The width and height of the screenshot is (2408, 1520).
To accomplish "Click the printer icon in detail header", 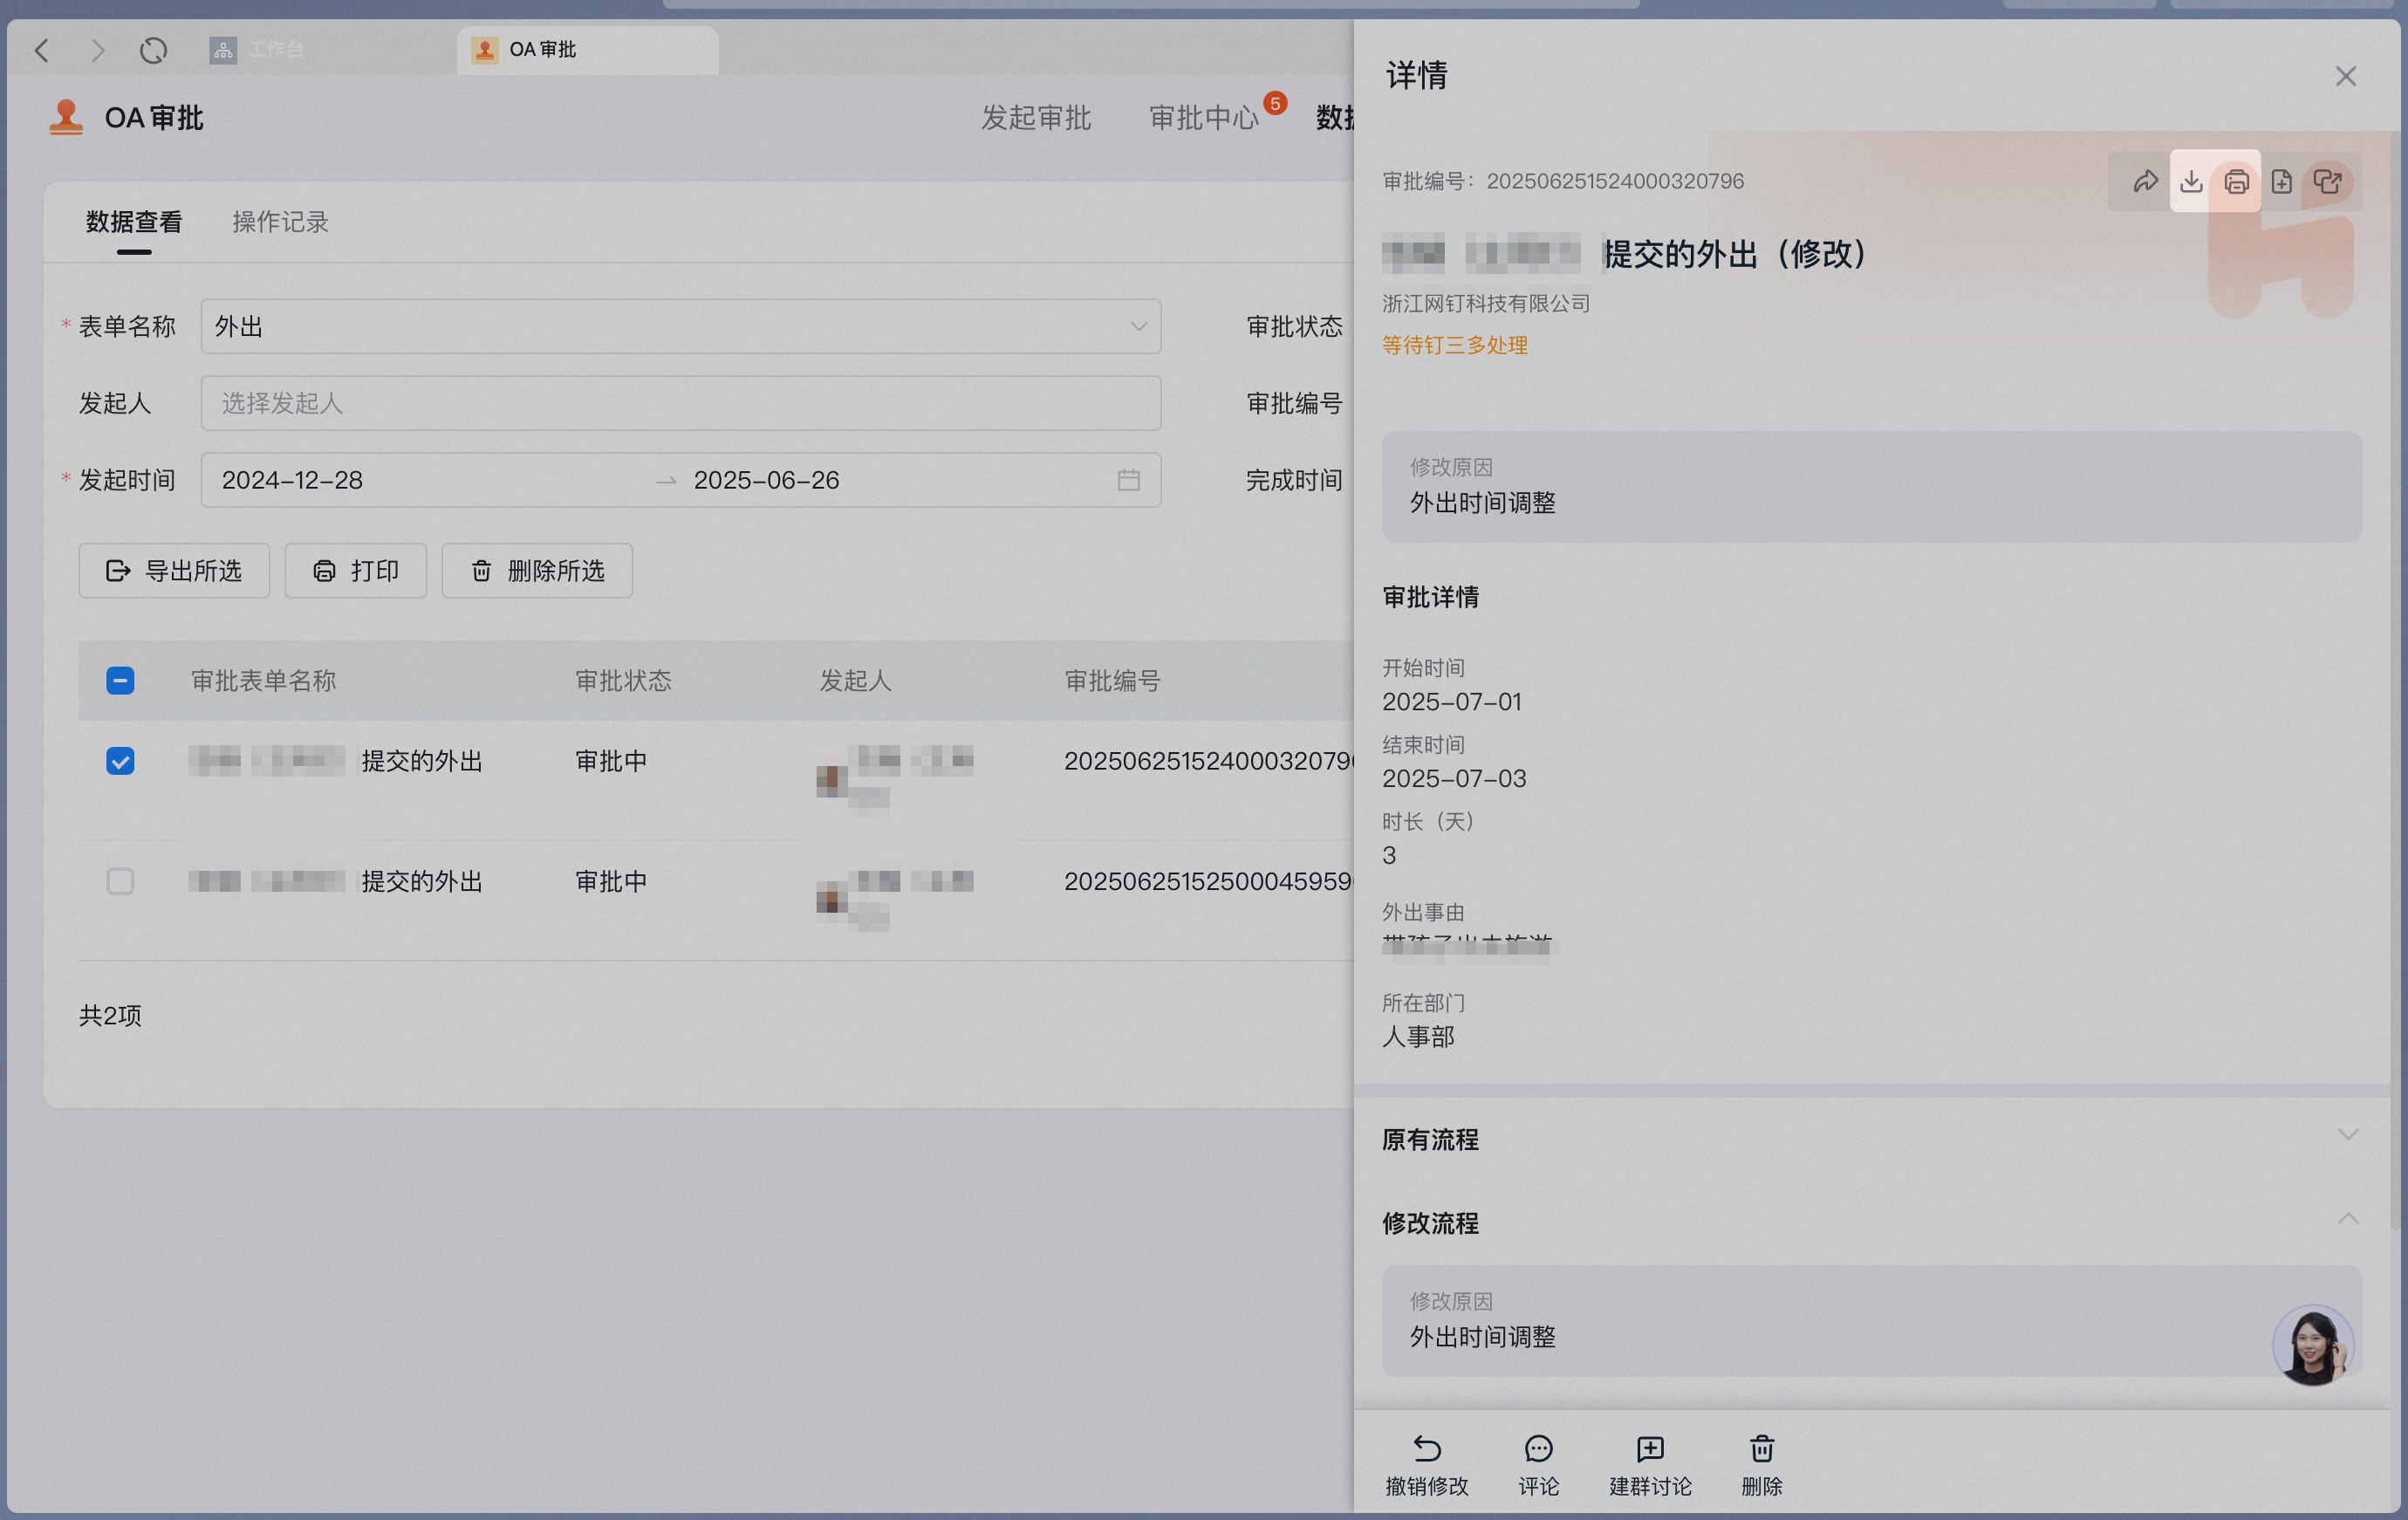I will (2237, 181).
